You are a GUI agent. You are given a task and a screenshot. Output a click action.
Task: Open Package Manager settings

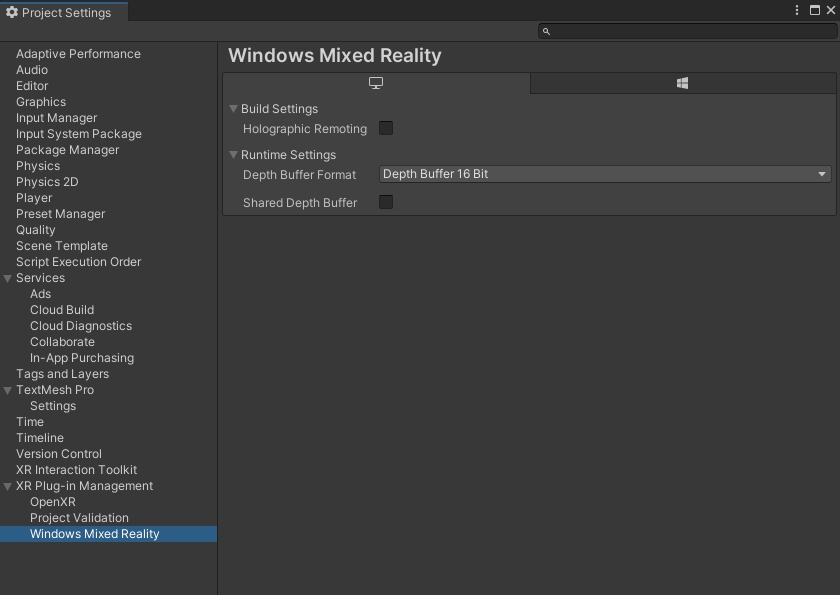(68, 150)
